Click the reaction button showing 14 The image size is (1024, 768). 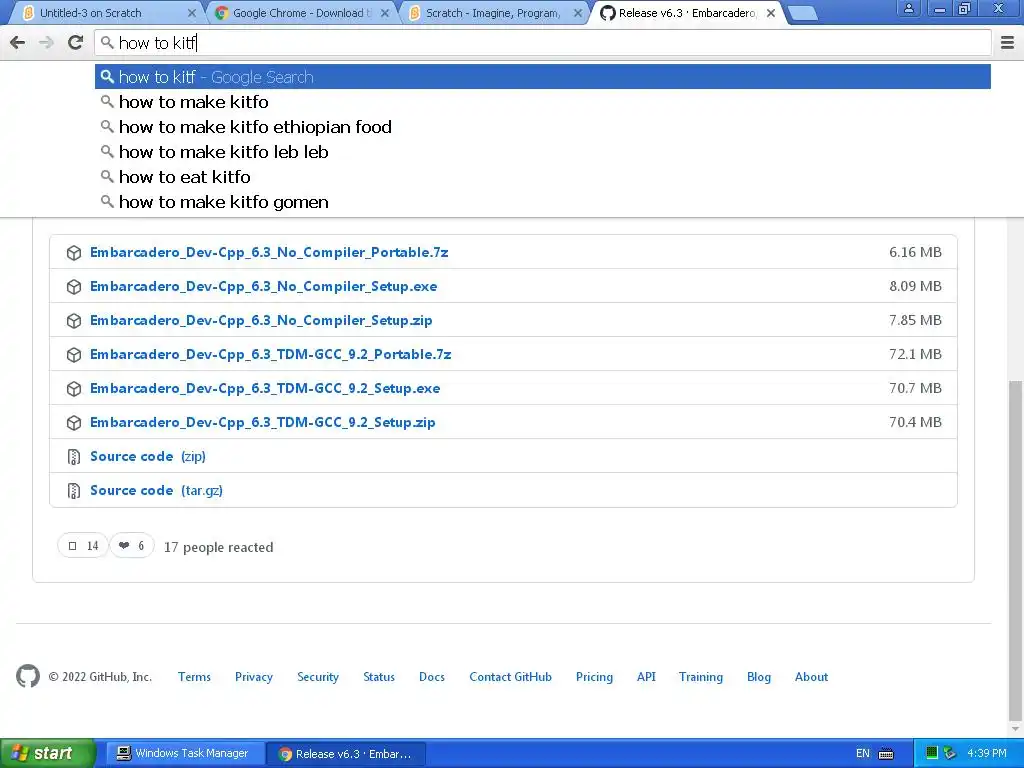coord(83,546)
